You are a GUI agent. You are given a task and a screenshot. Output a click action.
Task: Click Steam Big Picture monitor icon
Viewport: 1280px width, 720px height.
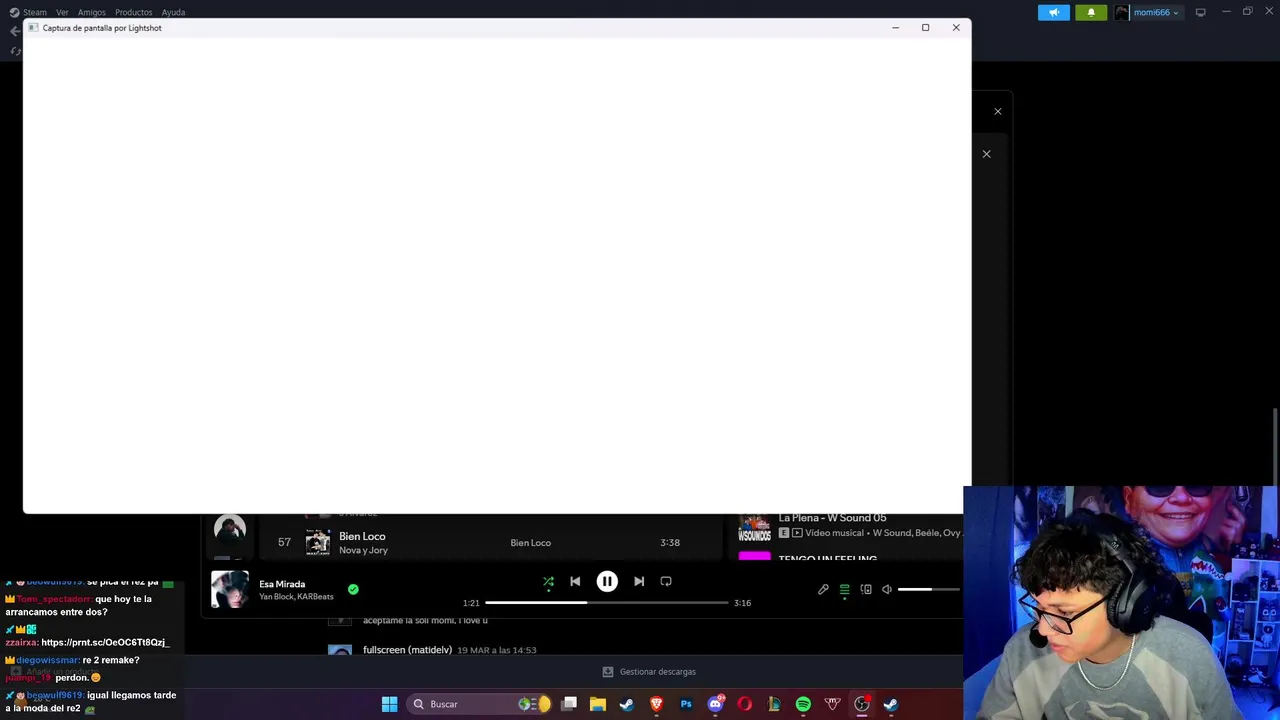(1200, 12)
